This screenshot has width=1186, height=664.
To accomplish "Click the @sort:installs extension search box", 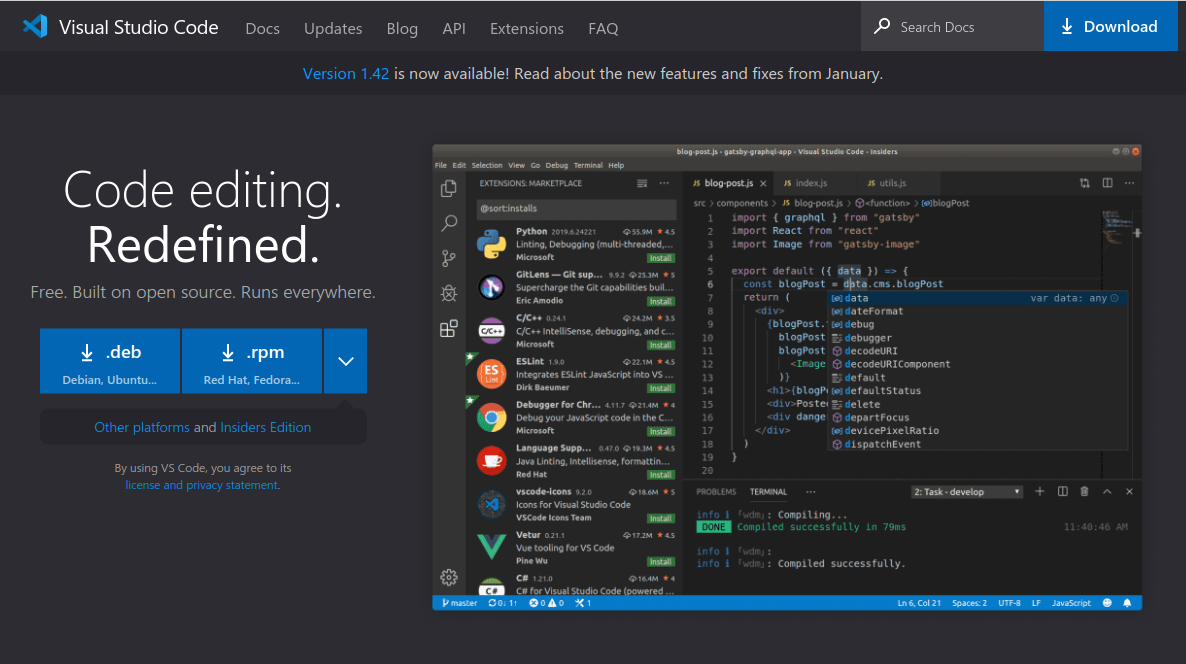I will coord(576,208).
